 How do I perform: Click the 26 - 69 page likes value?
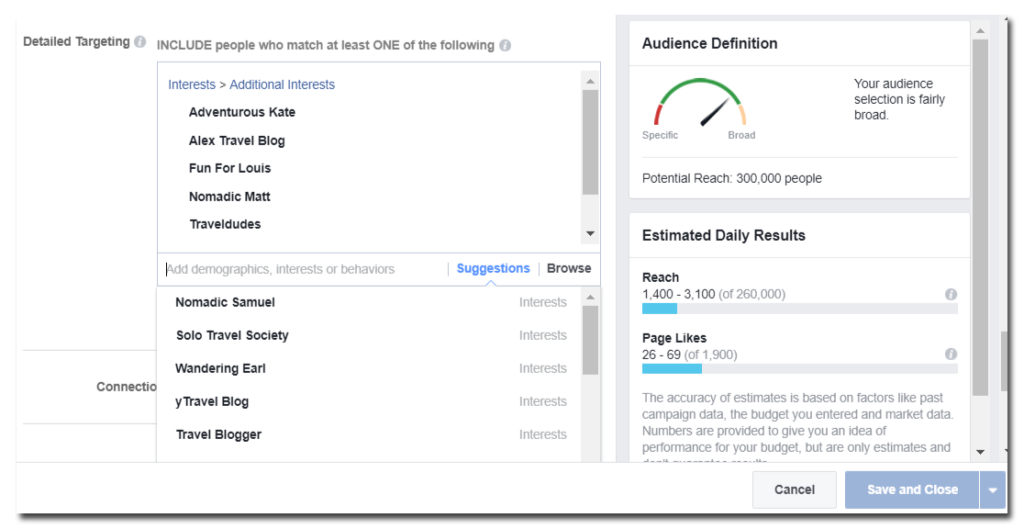tap(662, 355)
